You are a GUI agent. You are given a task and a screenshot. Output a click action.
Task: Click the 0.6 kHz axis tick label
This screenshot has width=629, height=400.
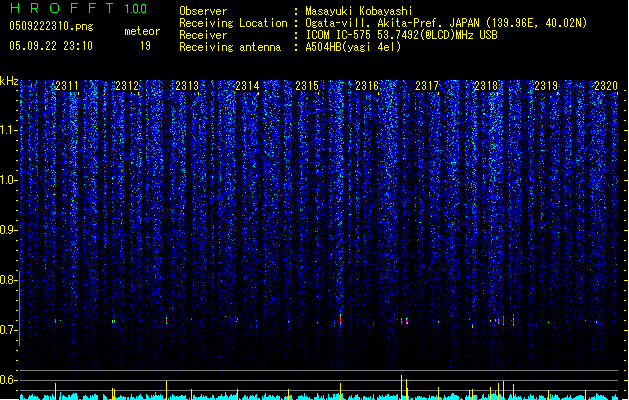(x=9, y=380)
